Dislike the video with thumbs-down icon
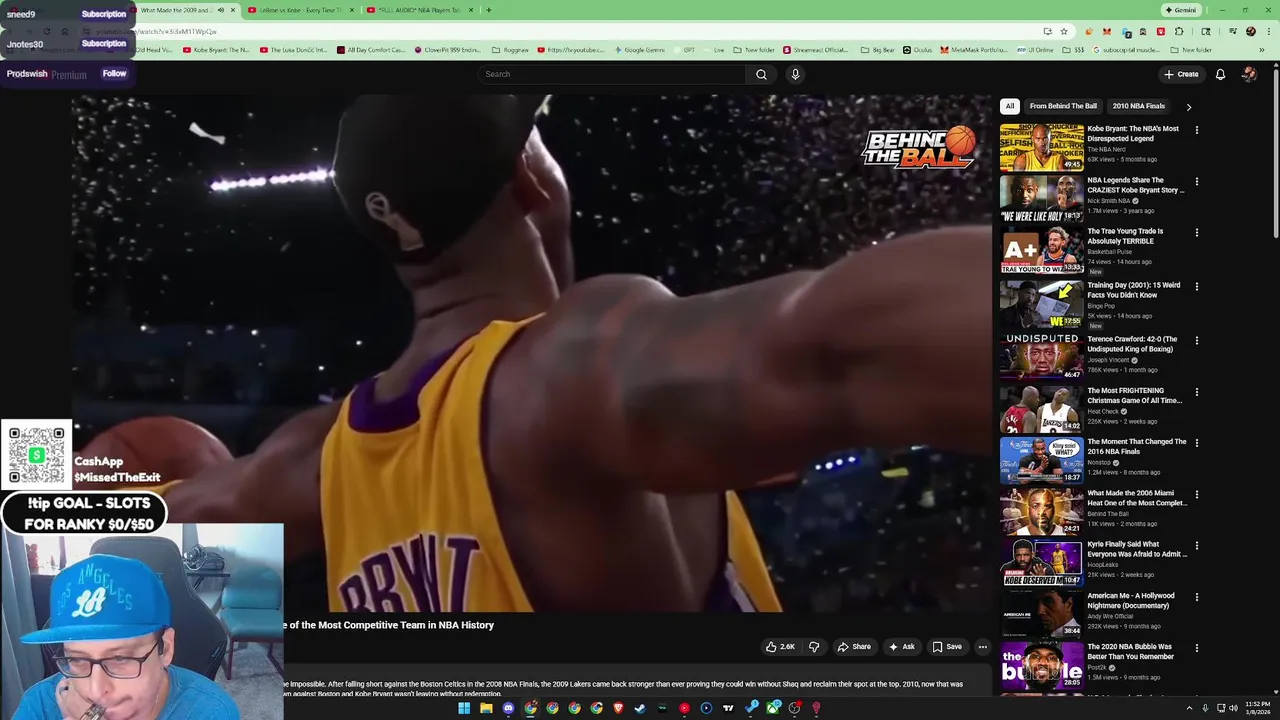 click(814, 647)
